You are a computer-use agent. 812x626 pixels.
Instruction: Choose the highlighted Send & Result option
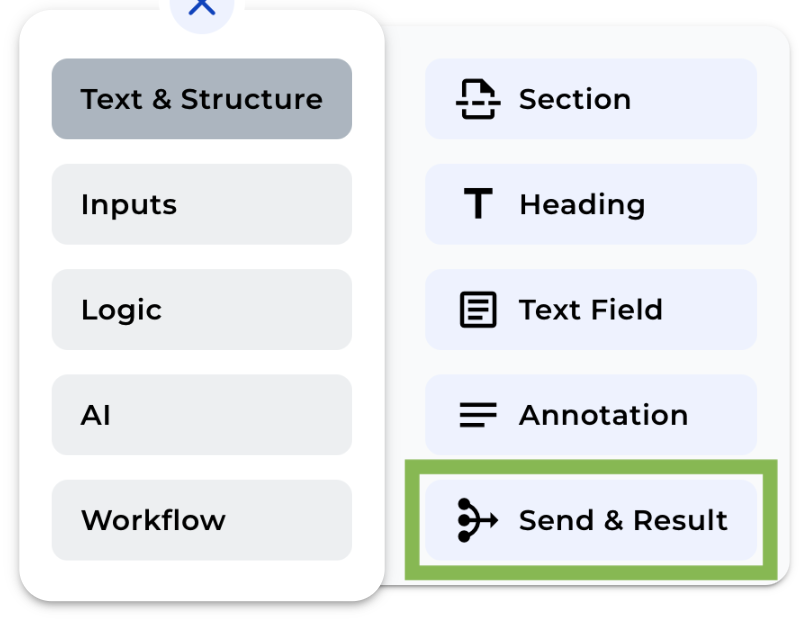(590, 520)
